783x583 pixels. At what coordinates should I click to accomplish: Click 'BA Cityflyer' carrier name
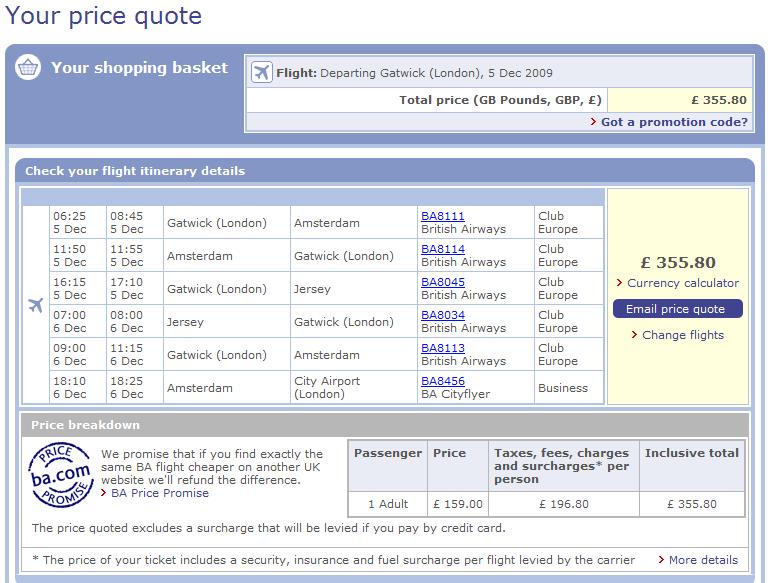(455, 394)
